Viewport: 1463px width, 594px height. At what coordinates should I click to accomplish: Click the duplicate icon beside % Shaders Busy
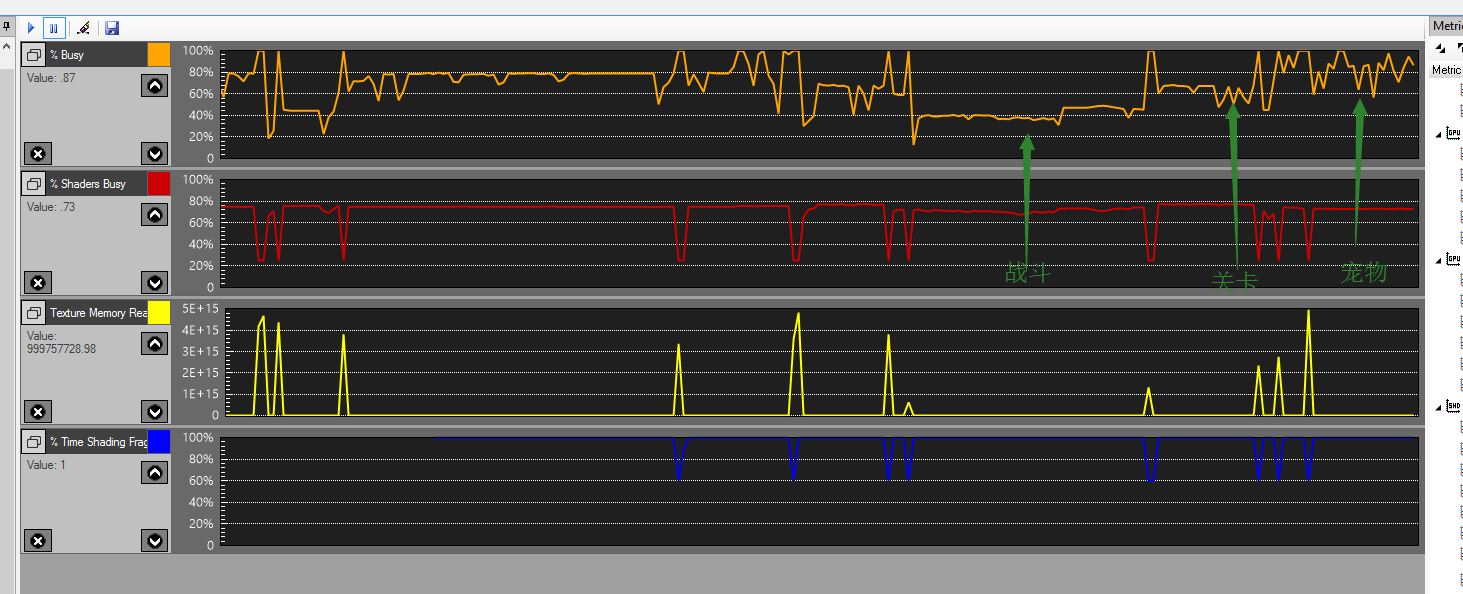pos(33,183)
